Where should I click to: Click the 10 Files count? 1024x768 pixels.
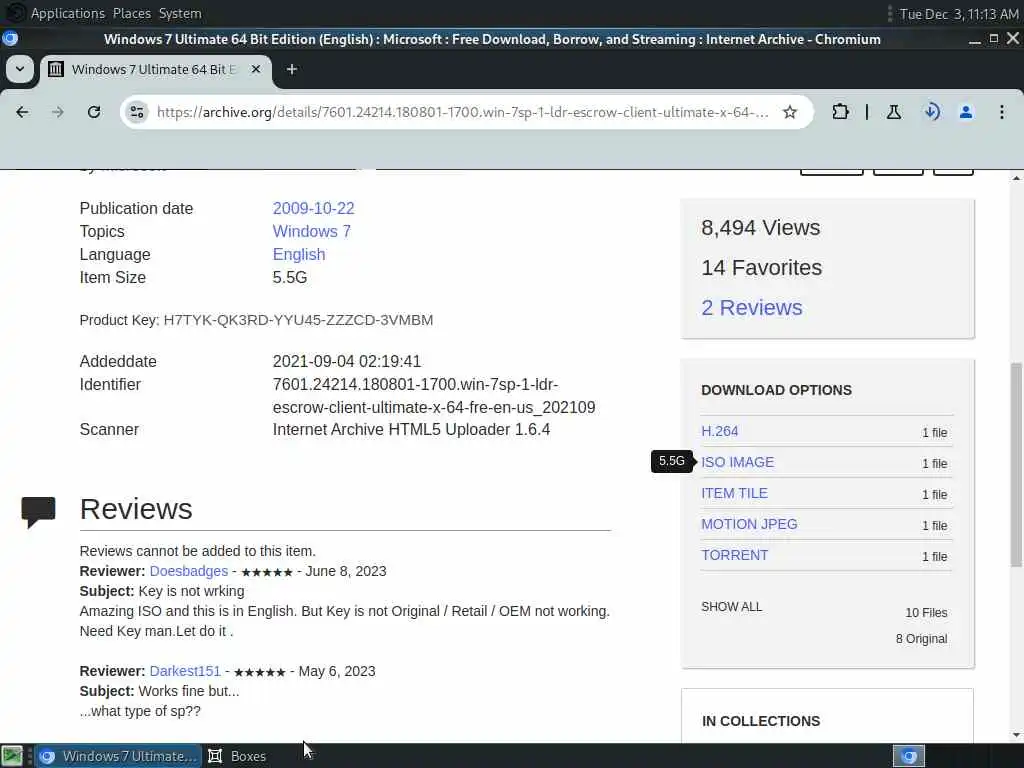click(x=926, y=613)
